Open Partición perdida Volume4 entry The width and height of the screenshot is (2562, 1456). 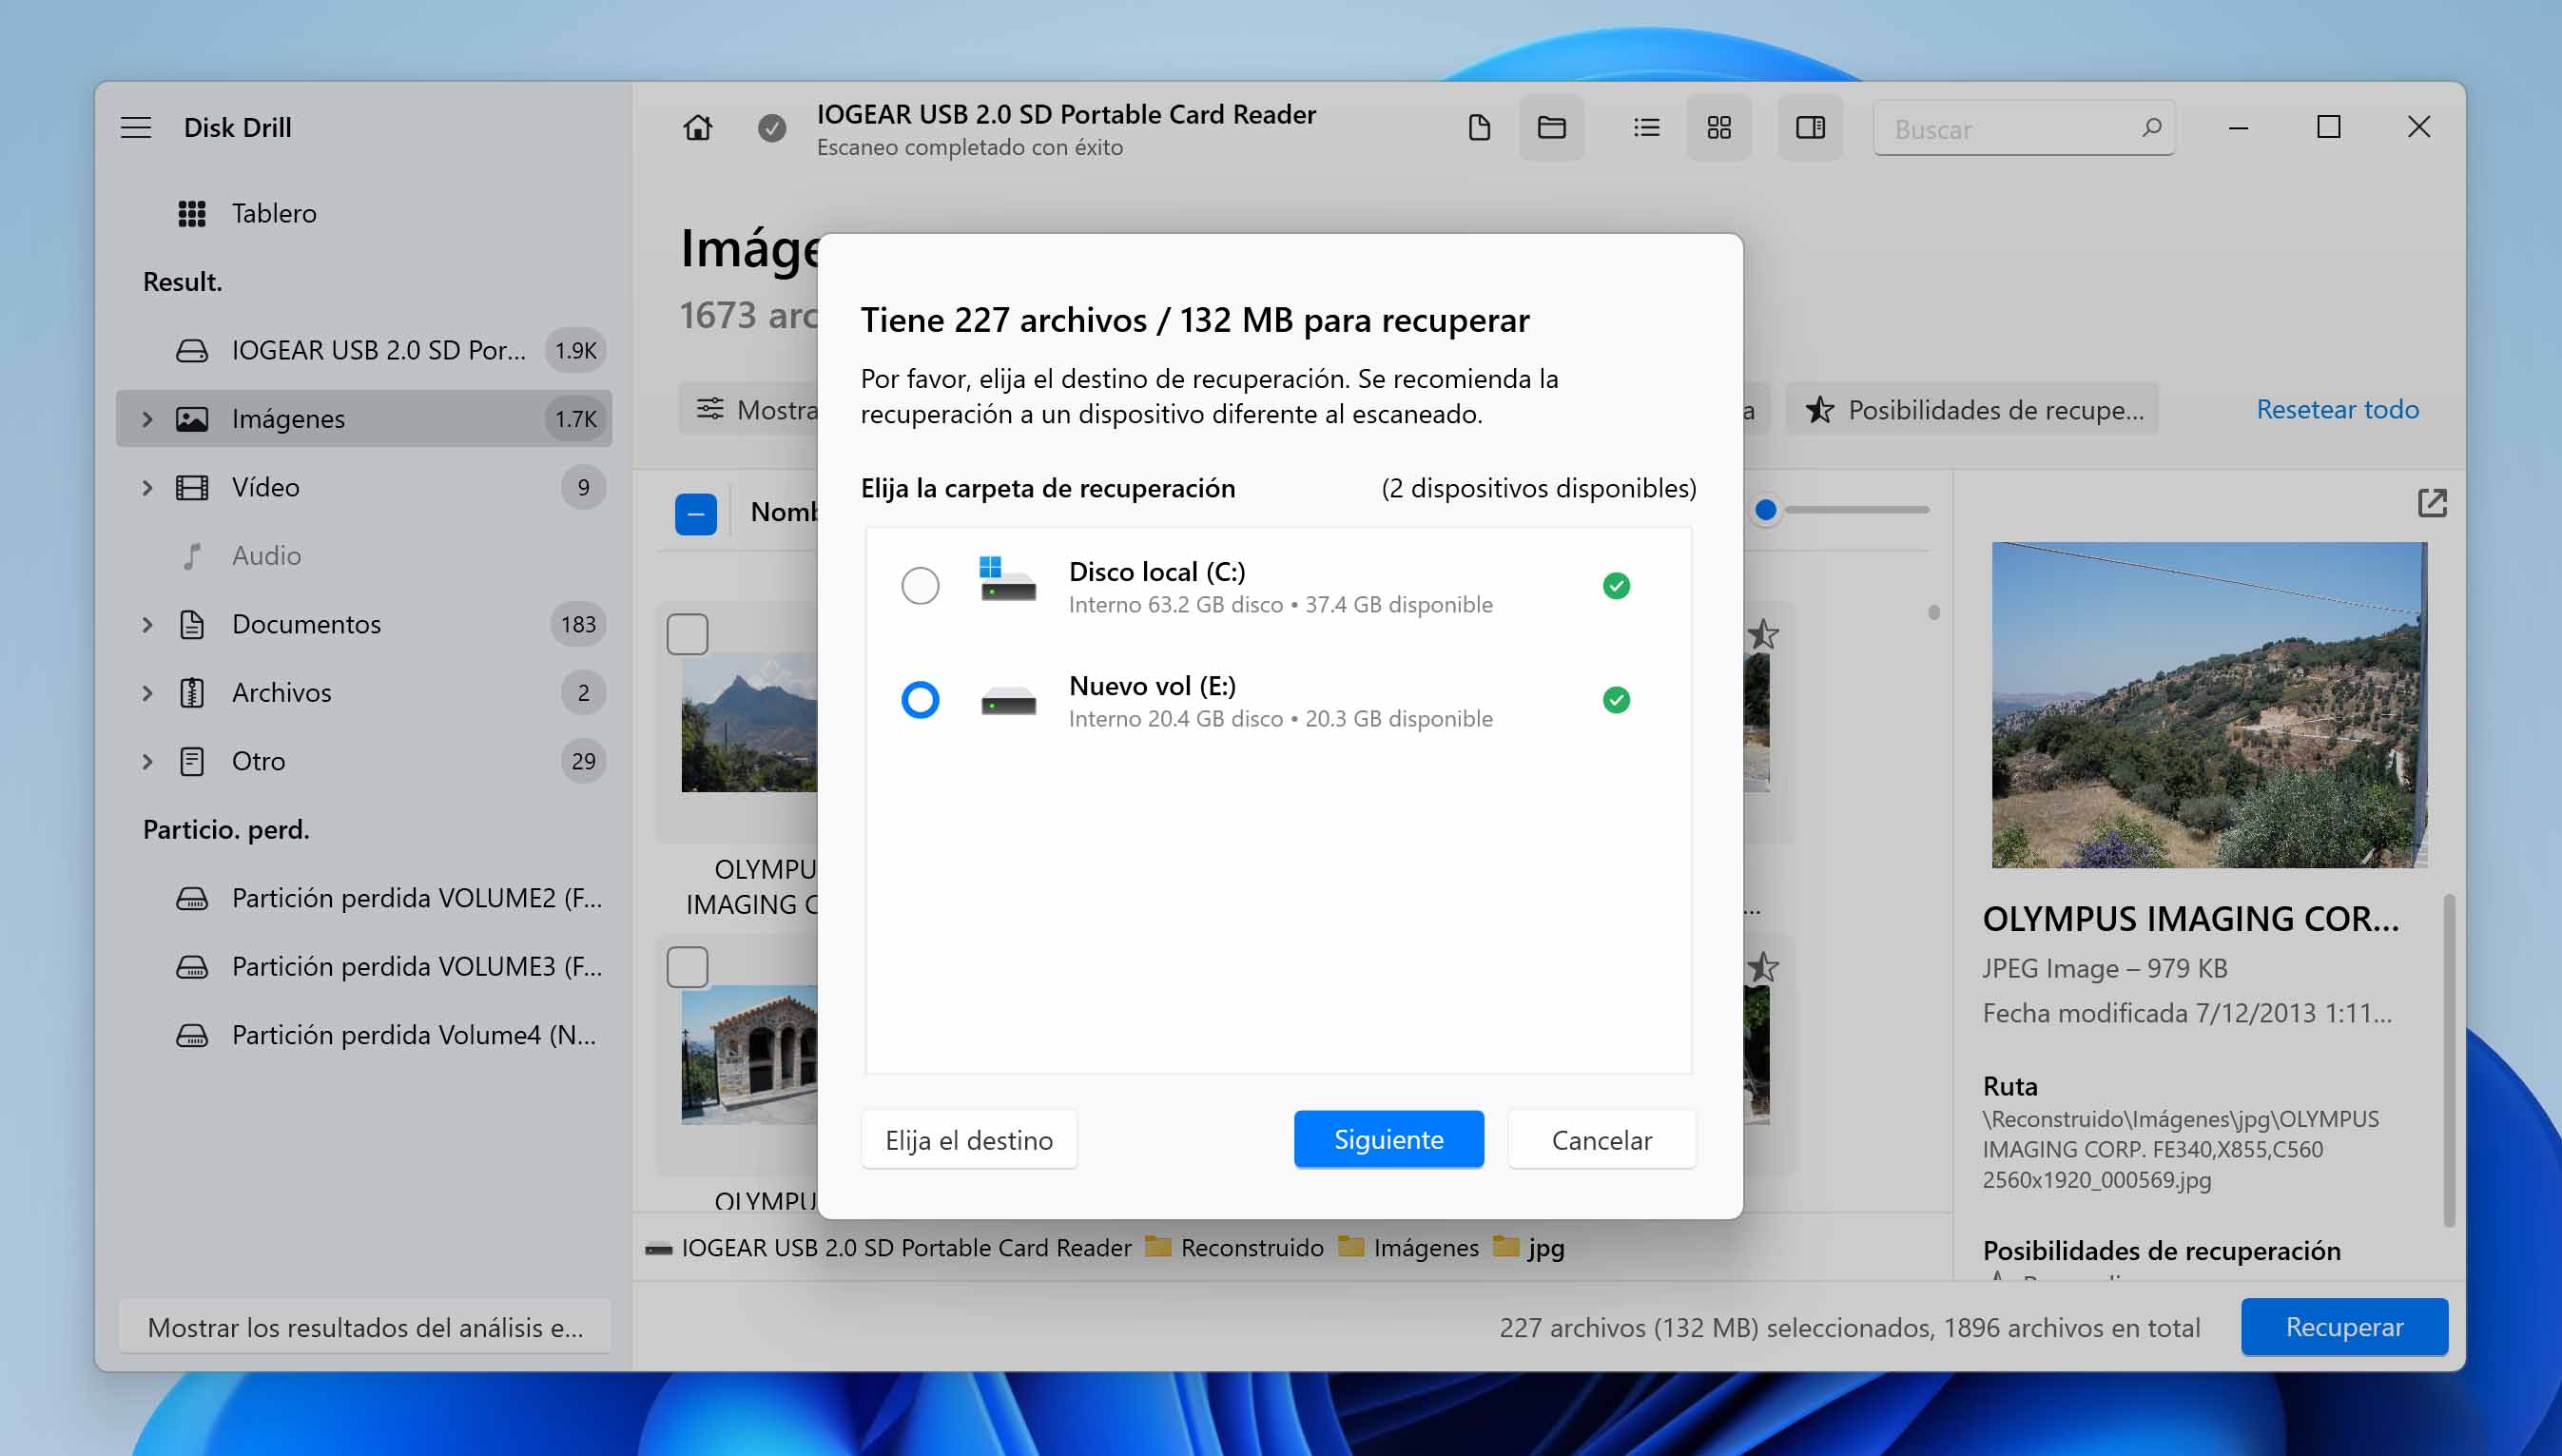click(x=364, y=1035)
